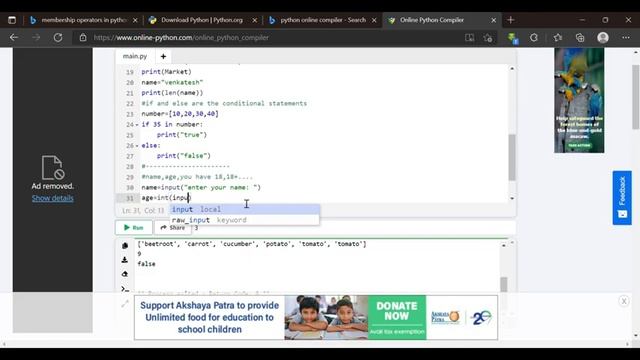
Task: Click the editor scroll down arrow
Action: (x=512, y=198)
